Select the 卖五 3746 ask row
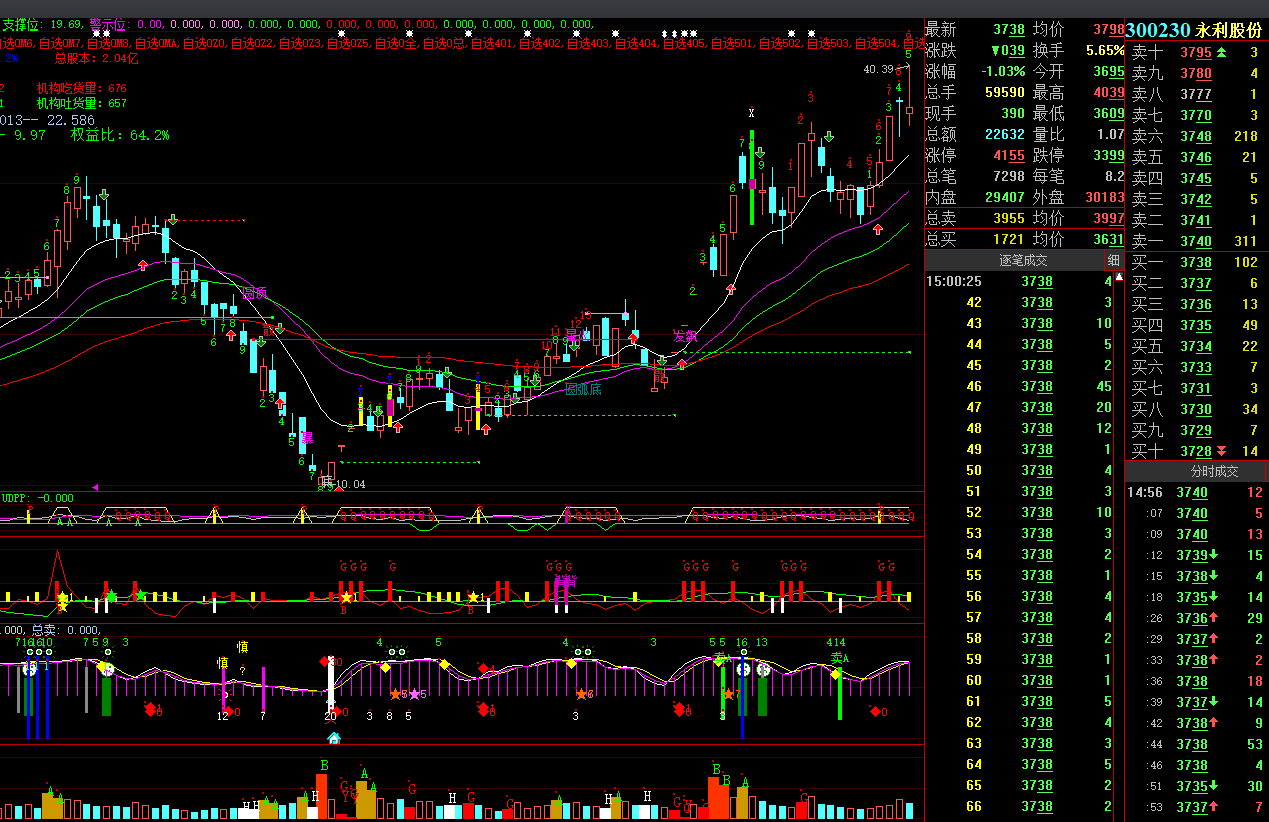 click(x=1197, y=157)
